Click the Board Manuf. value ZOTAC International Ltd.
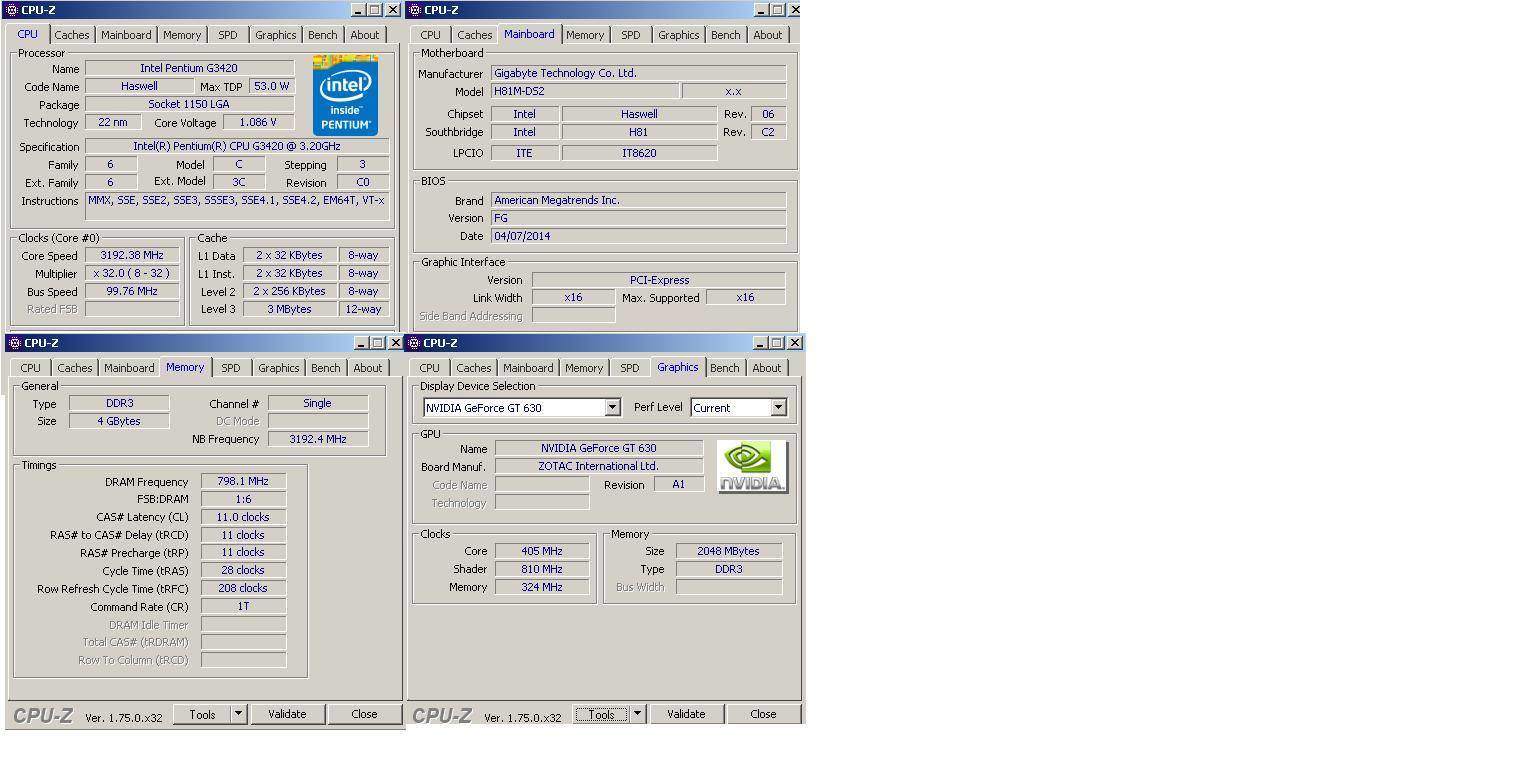 [x=599, y=466]
